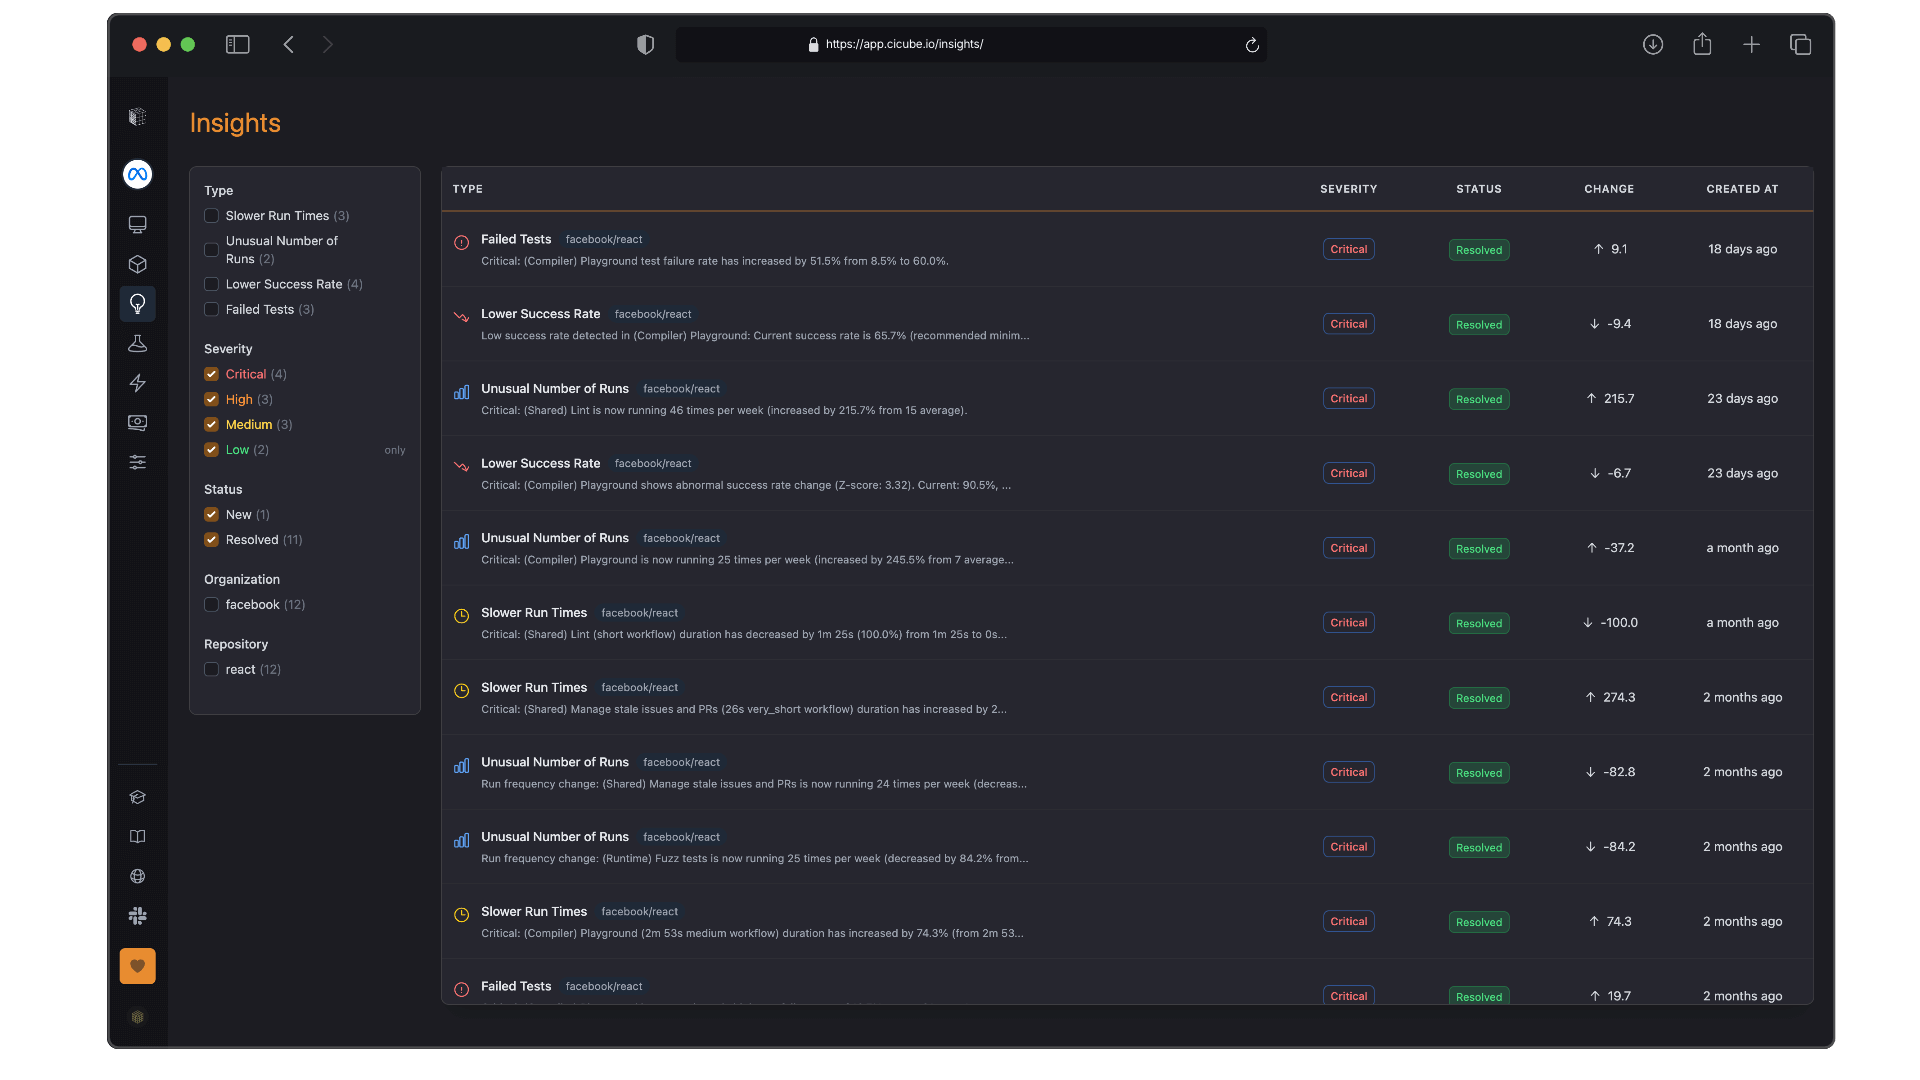
Task: Uncheck the Critical severity filter
Action: [211, 374]
